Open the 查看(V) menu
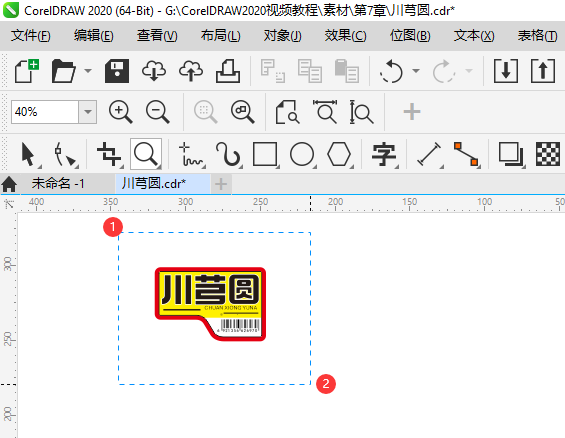The width and height of the screenshot is (565, 438). pyautogui.click(x=157, y=36)
